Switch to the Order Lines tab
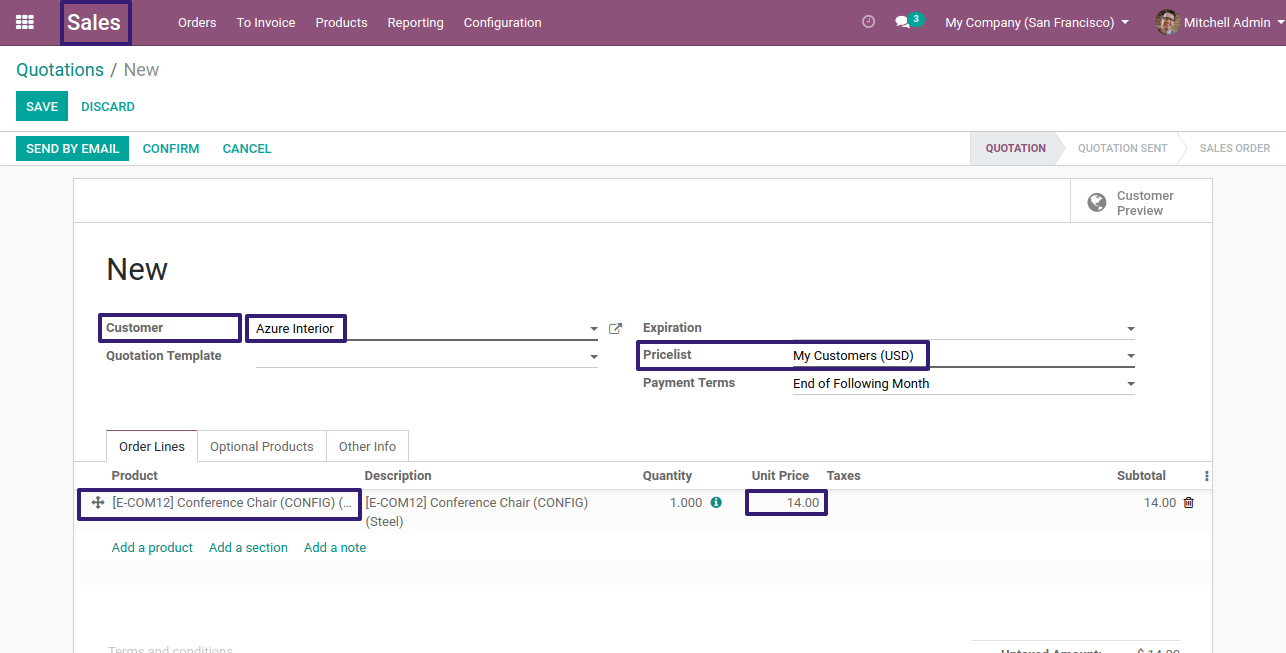The image size is (1286, 653). (152, 446)
